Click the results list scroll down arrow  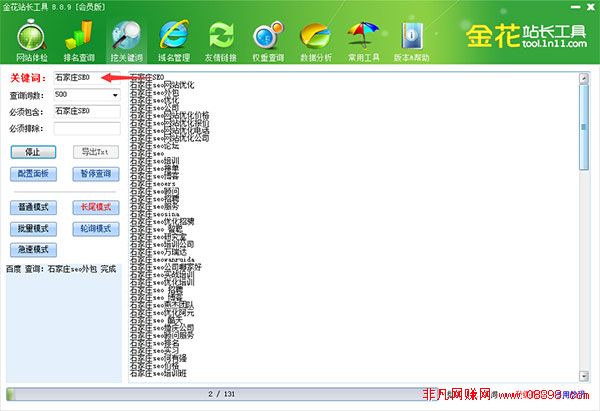coord(584,376)
